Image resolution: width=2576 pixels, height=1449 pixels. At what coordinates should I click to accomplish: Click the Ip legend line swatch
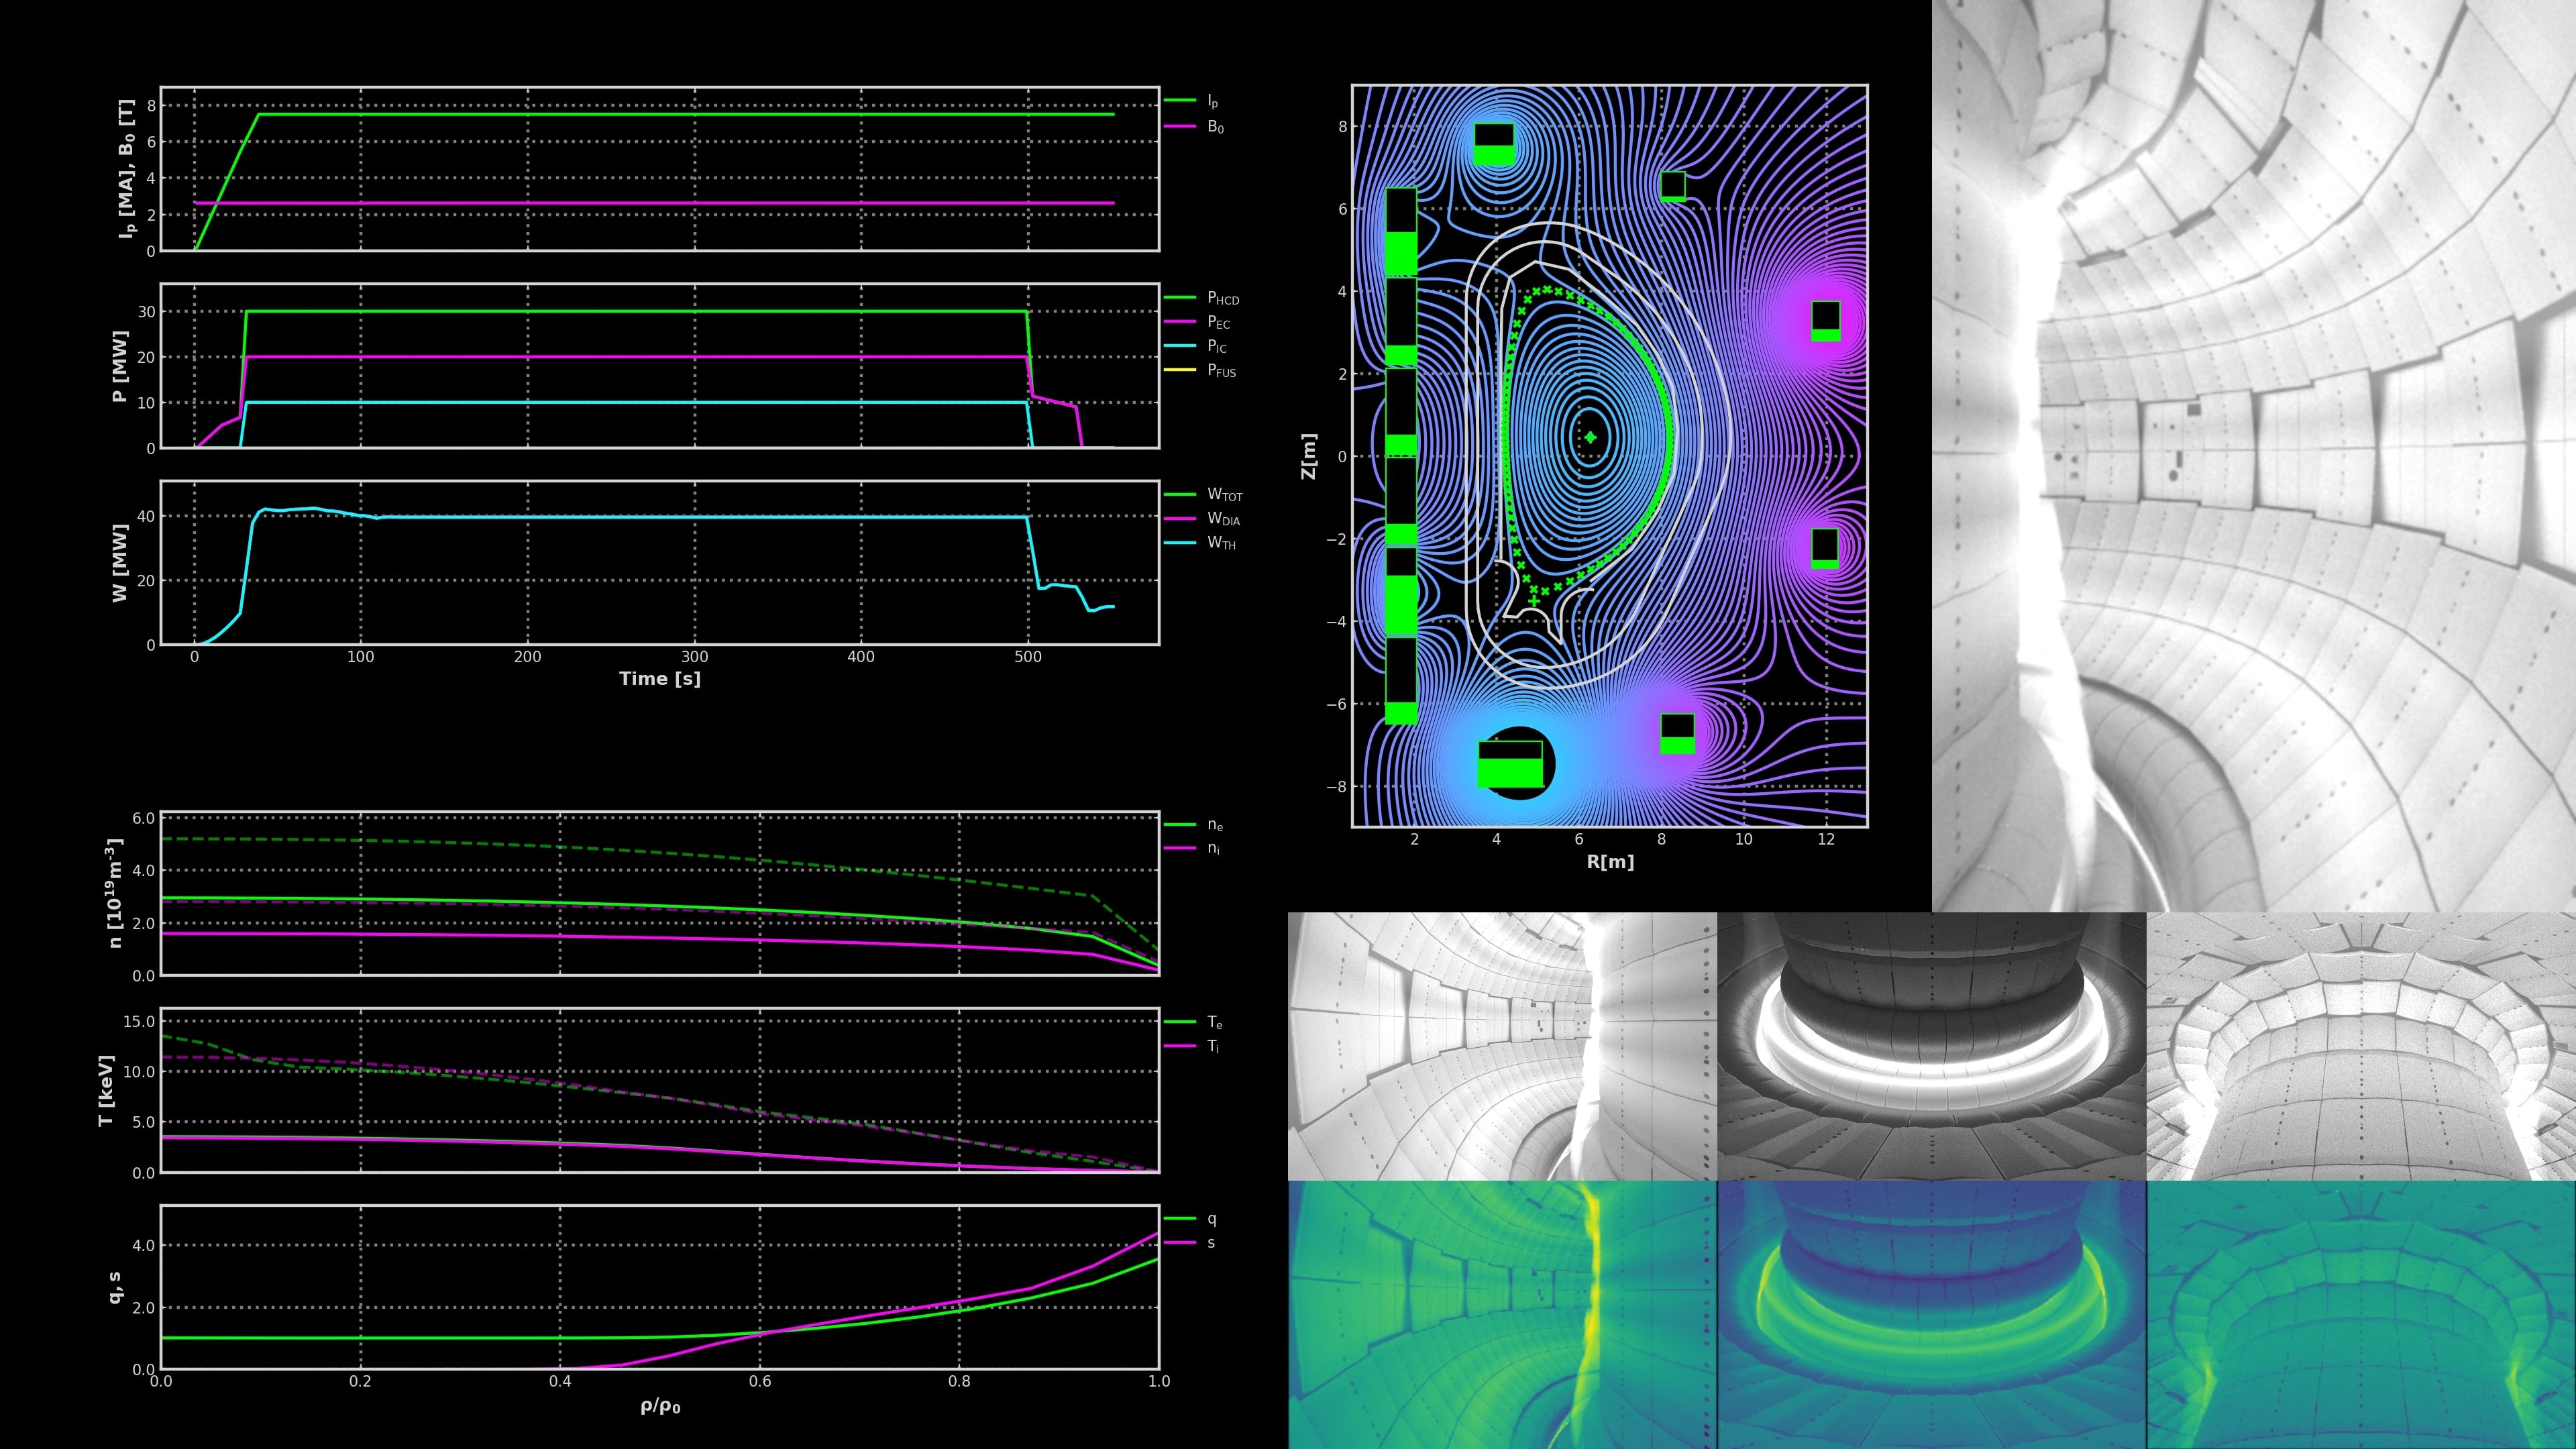(x=1180, y=101)
